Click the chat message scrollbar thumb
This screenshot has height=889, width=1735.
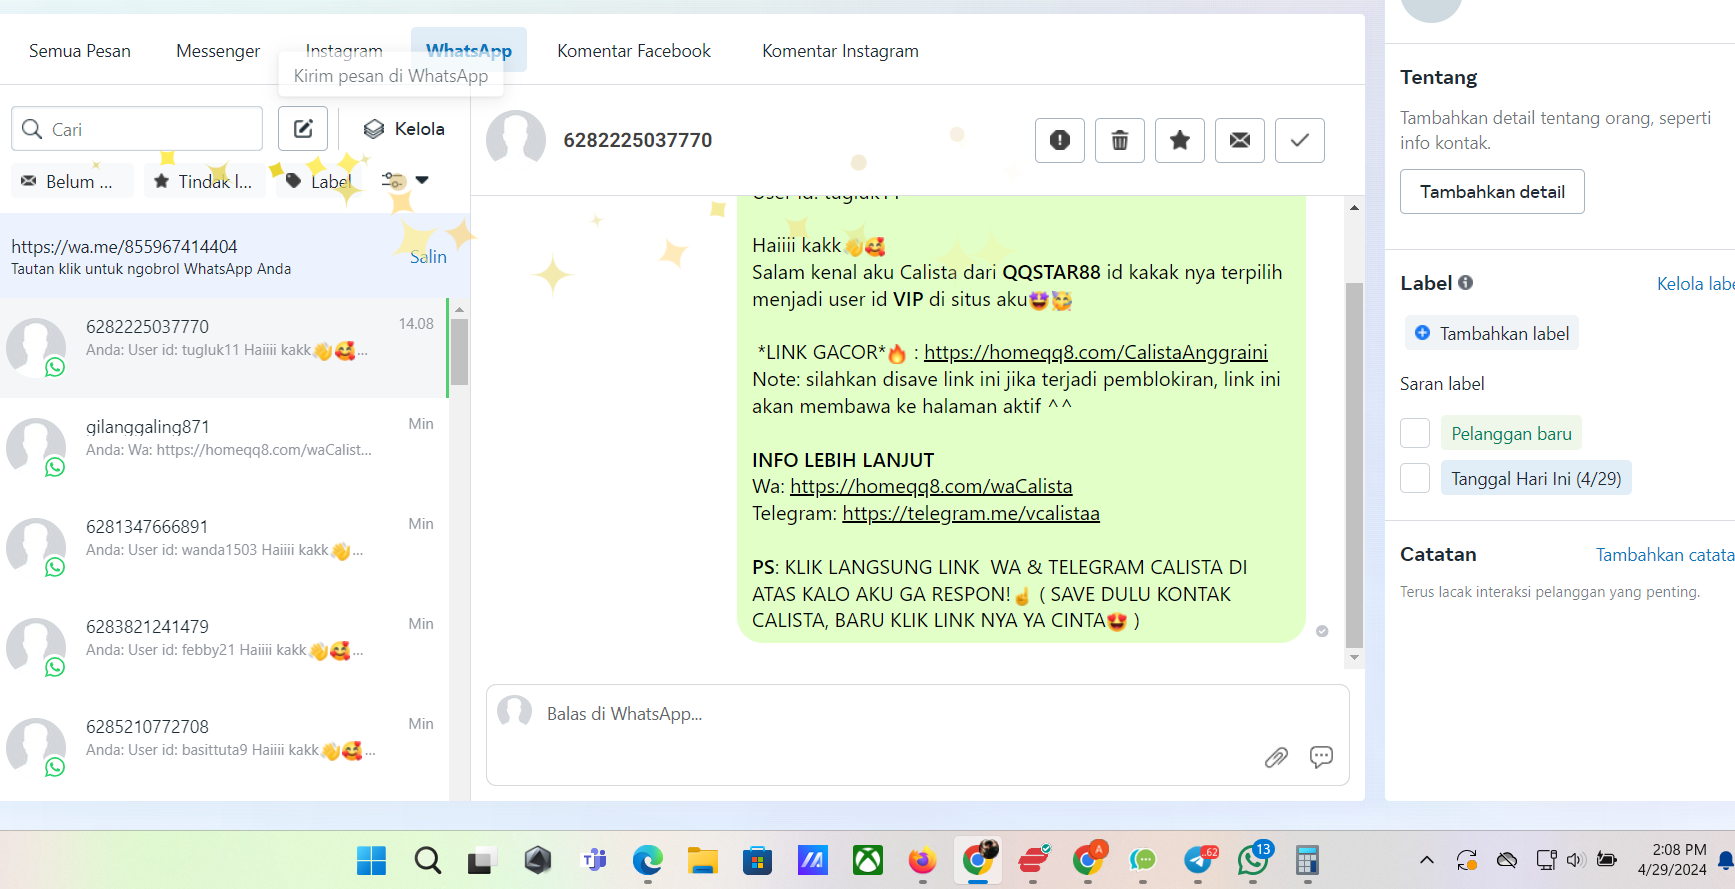pos(1354,465)
